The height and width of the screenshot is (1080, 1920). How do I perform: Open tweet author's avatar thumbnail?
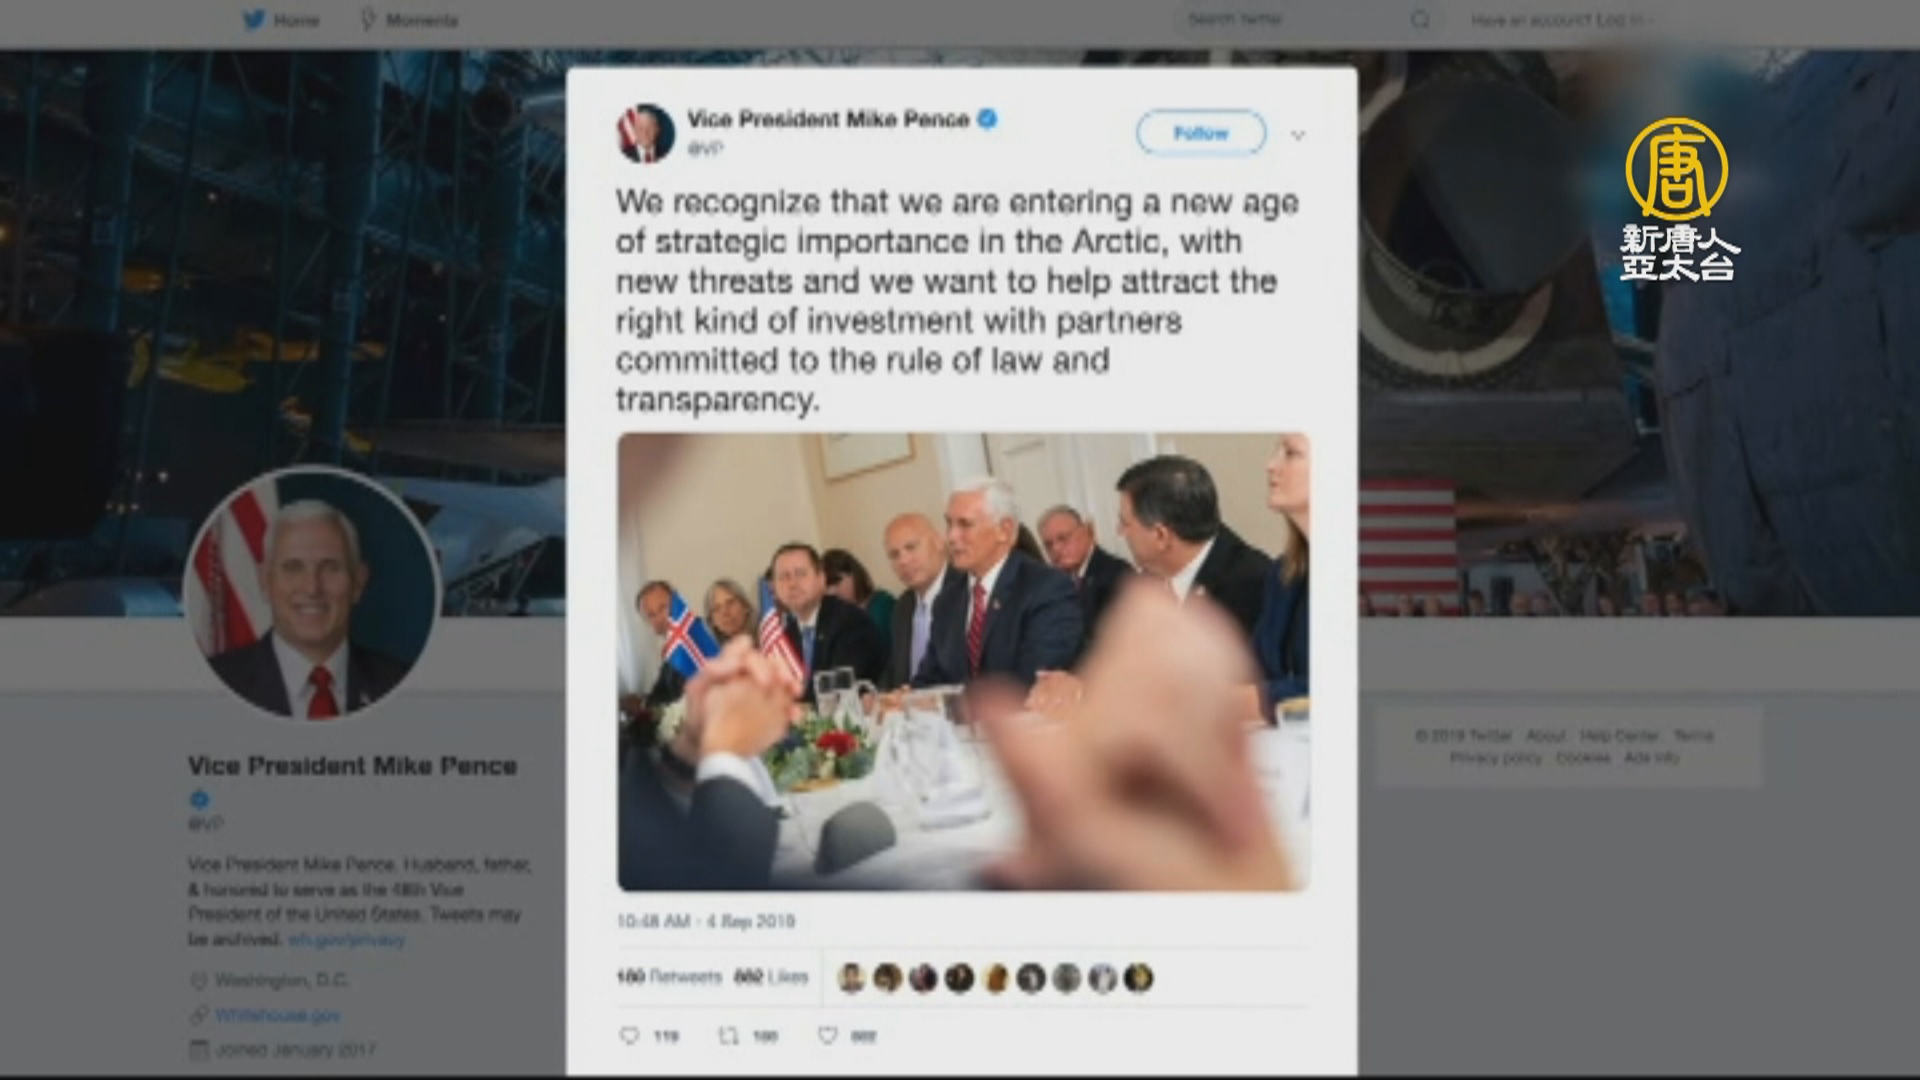coord(646,133)
